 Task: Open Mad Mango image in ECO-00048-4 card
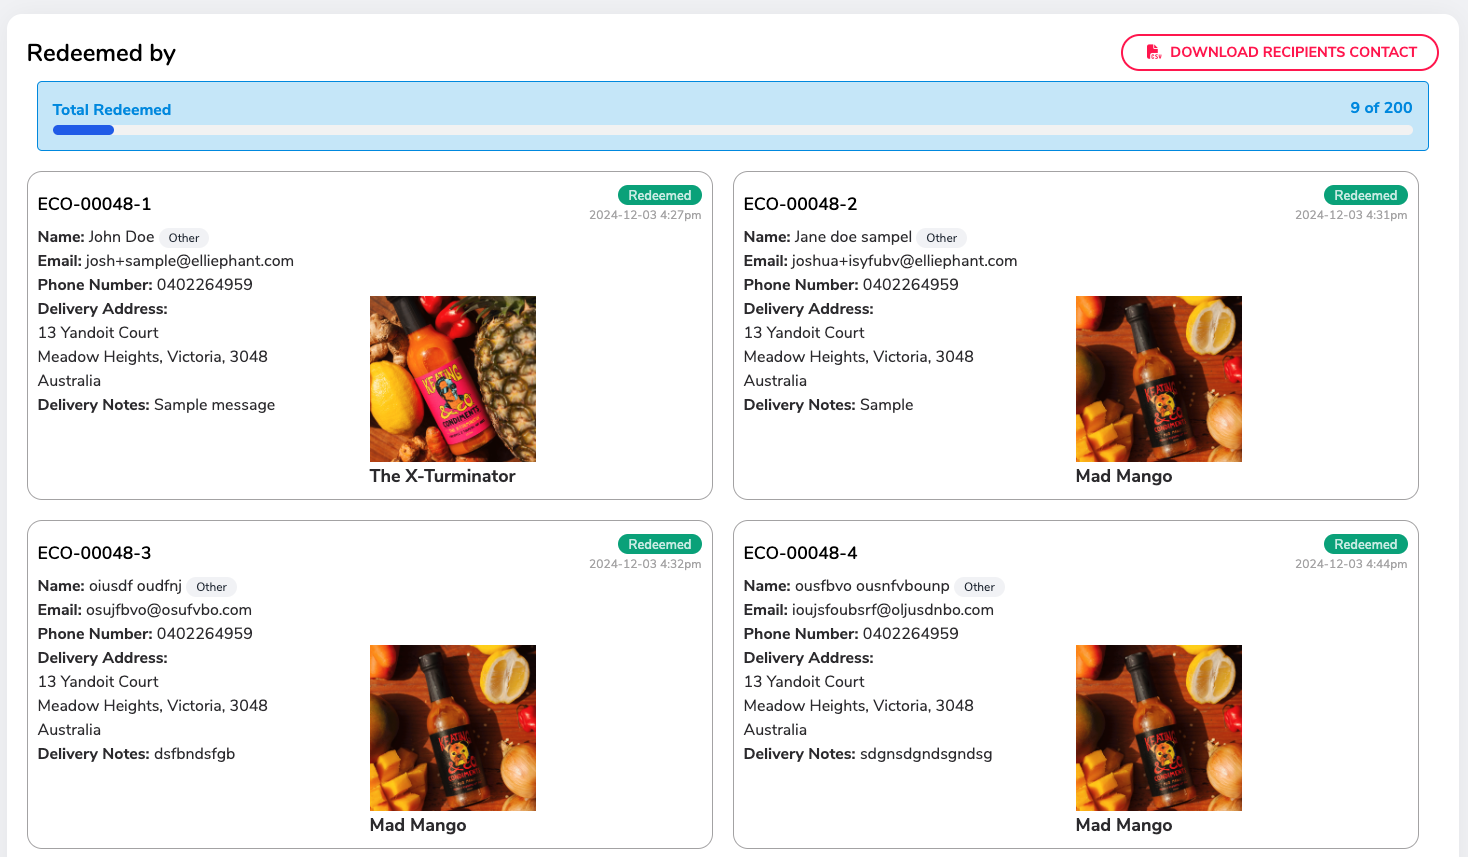point(1159,728)
